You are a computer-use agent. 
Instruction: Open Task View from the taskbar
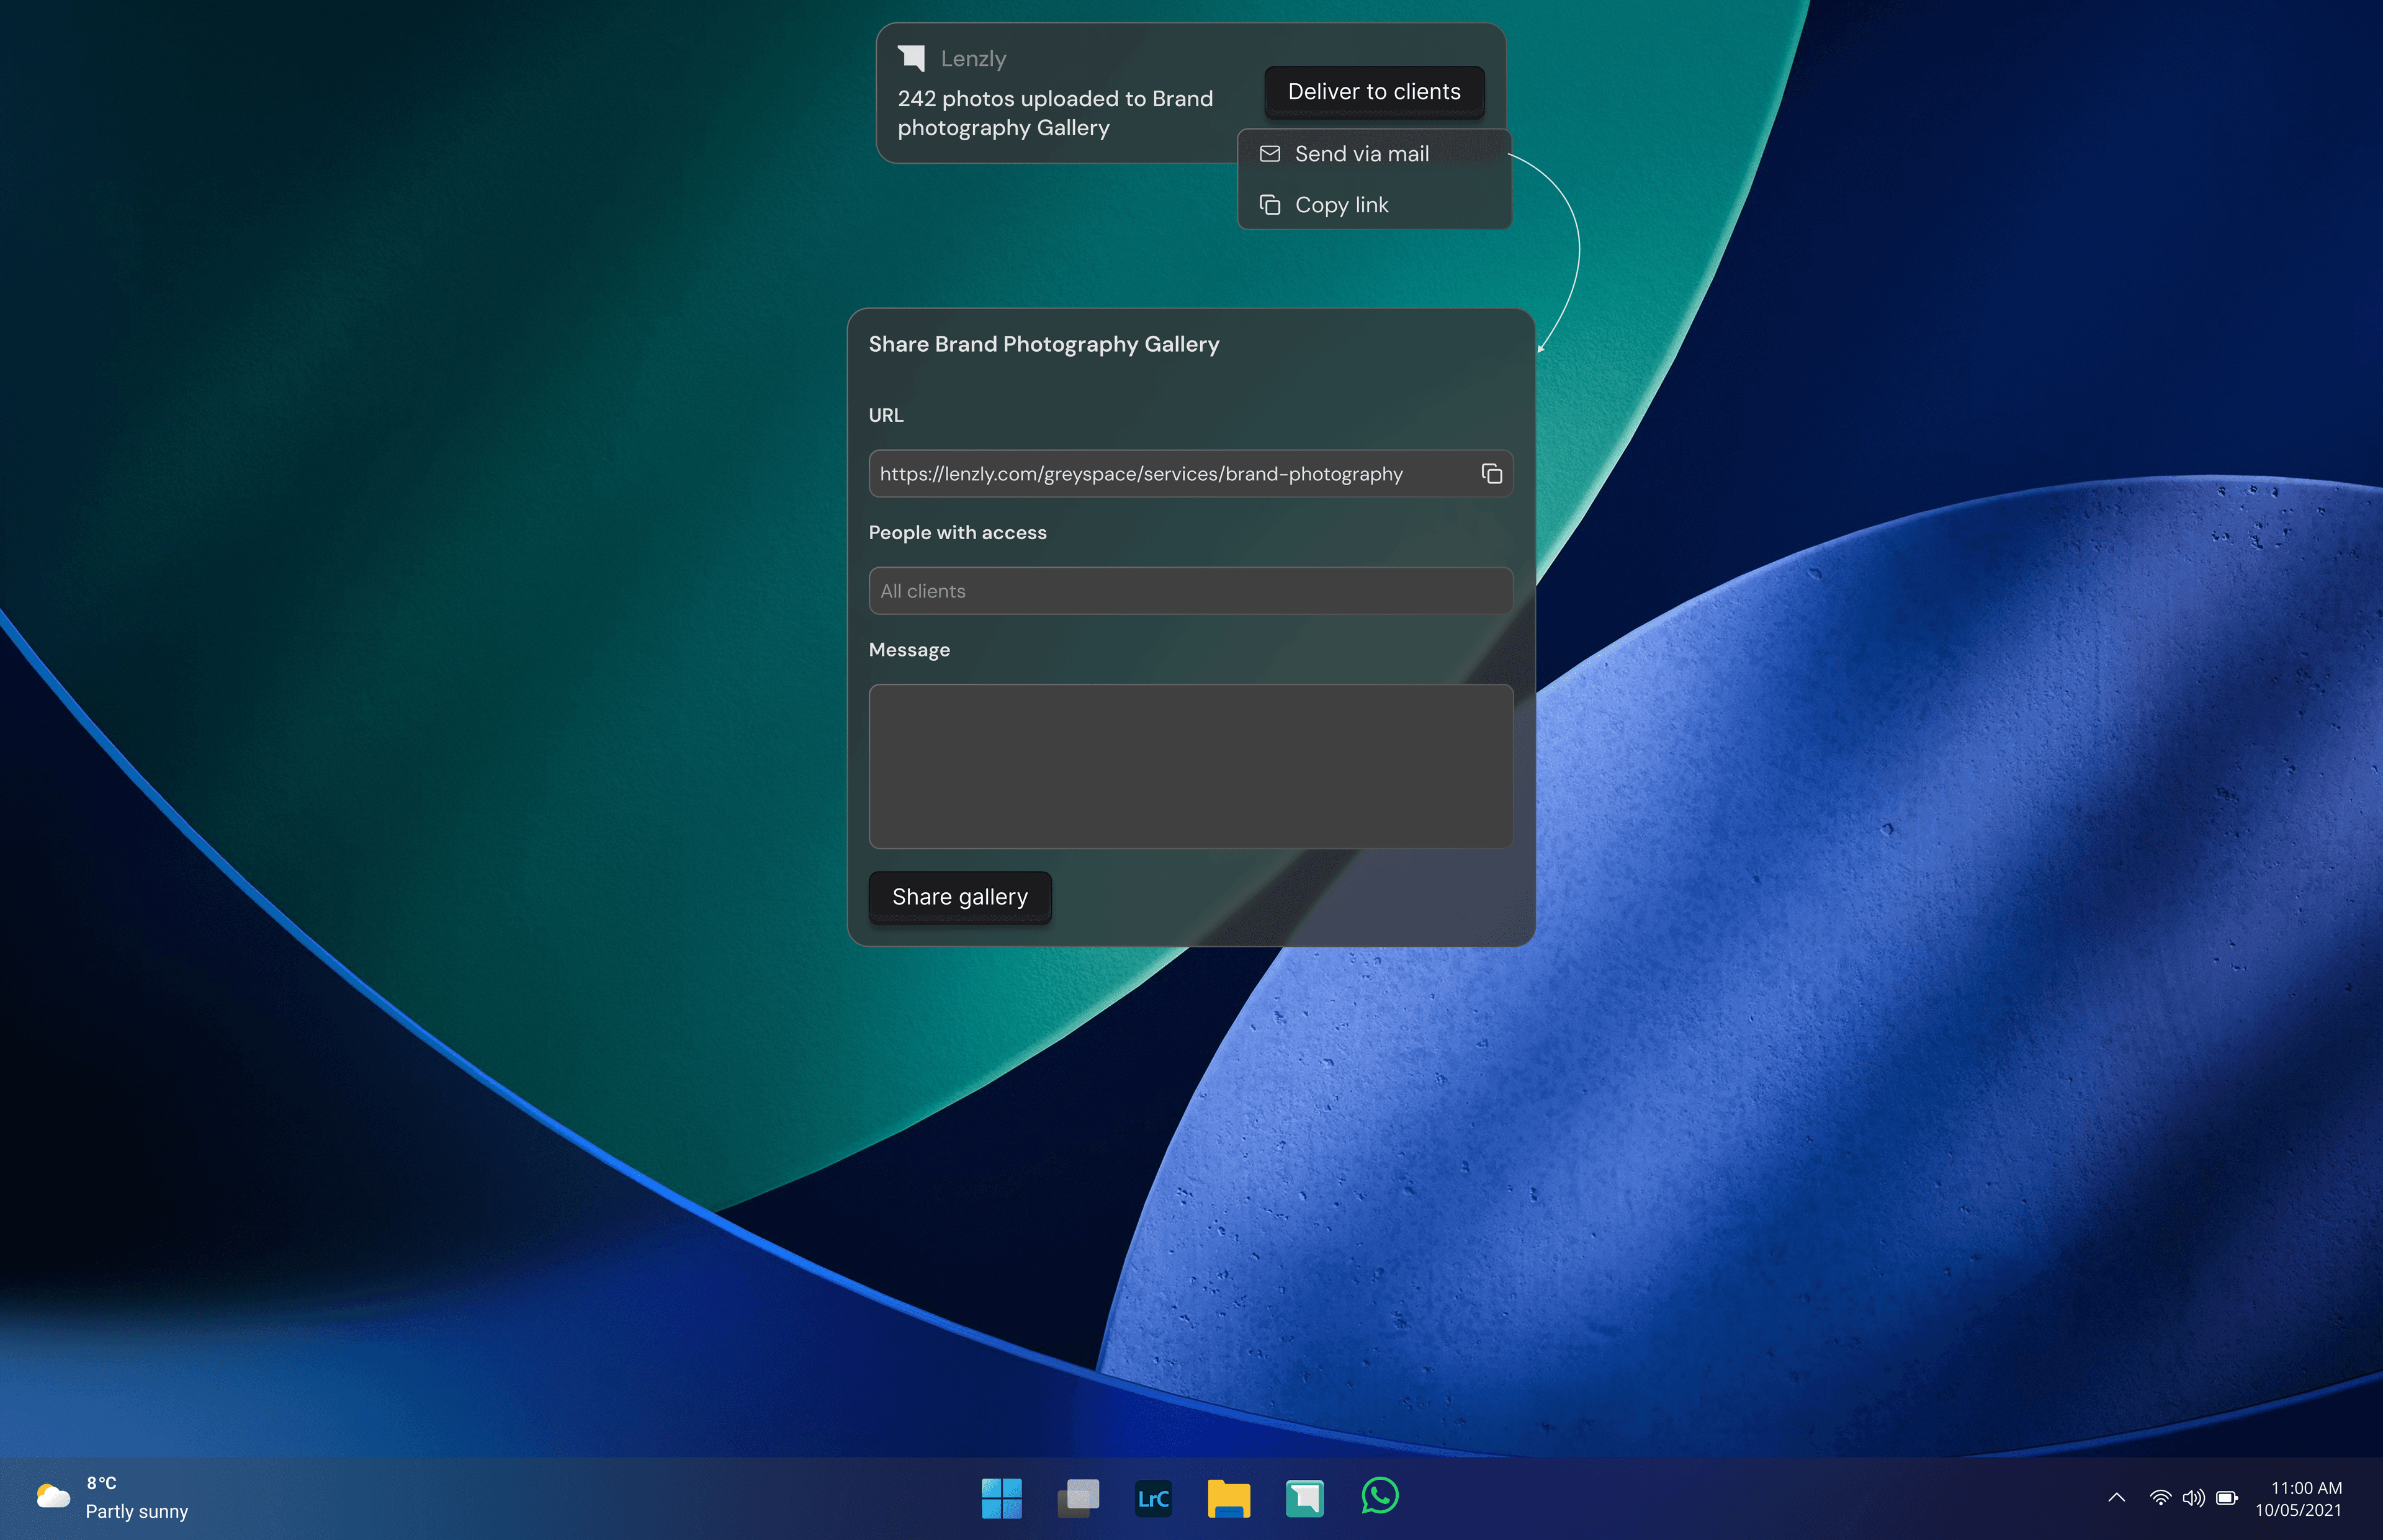coord(1077,1498)
